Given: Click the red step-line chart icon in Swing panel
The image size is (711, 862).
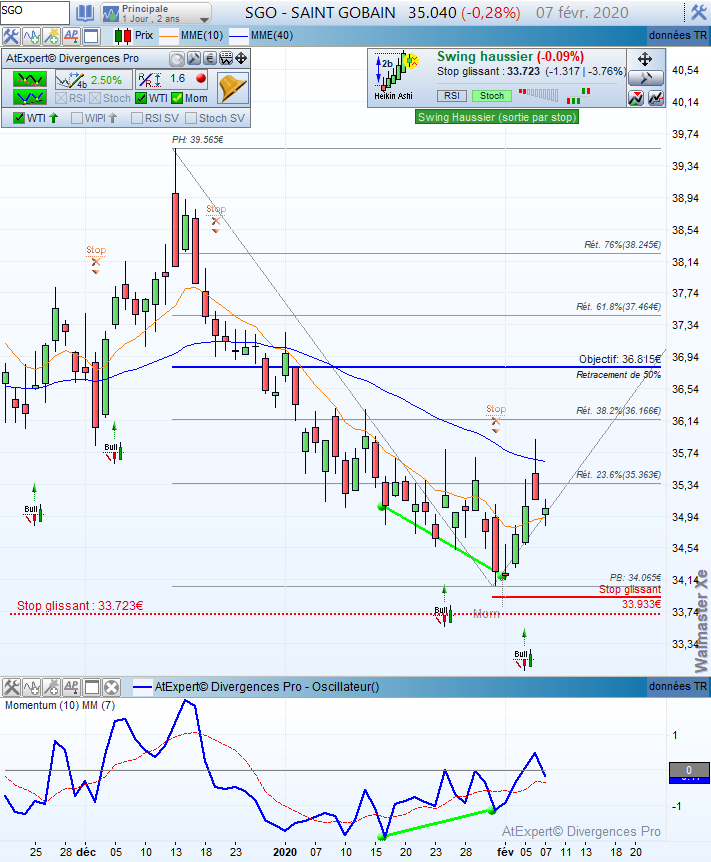Looking at the screenshot, I should (655, 98).
